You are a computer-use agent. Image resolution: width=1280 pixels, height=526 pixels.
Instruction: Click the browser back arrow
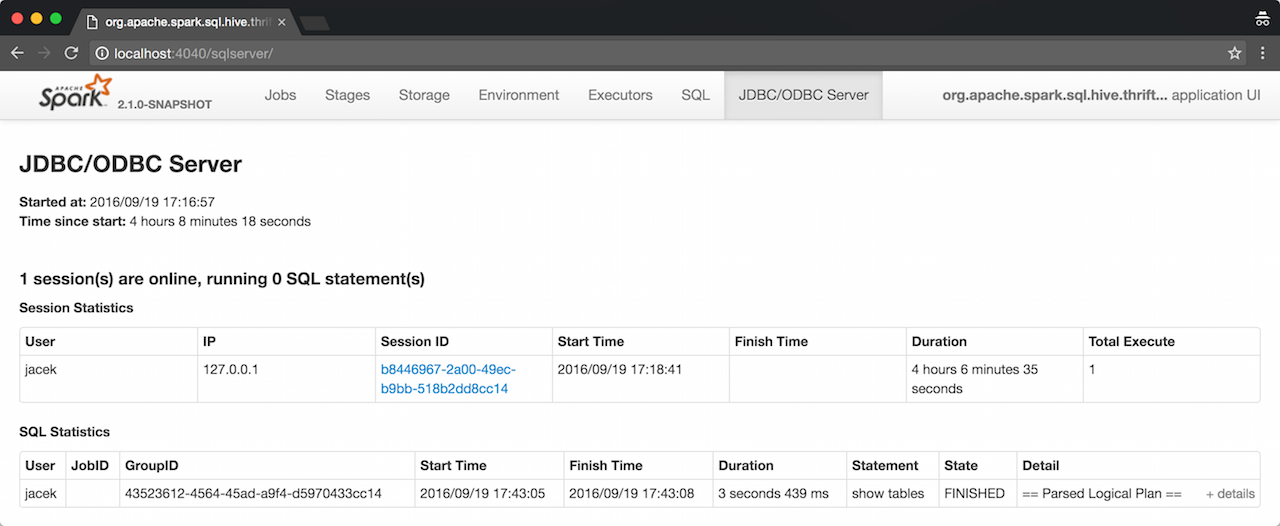pyautogui.click(x=17, y=53)
